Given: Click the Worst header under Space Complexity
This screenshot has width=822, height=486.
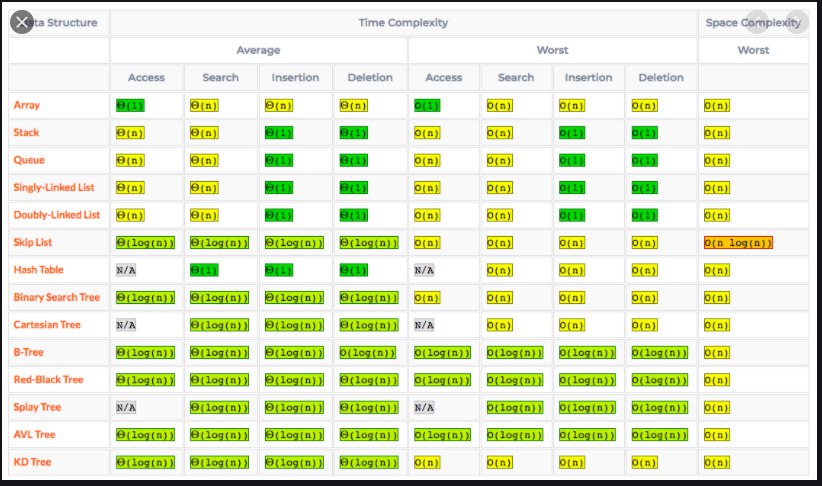Looking at the screenshot, I should pyautogui.click(x=753, y=50).
